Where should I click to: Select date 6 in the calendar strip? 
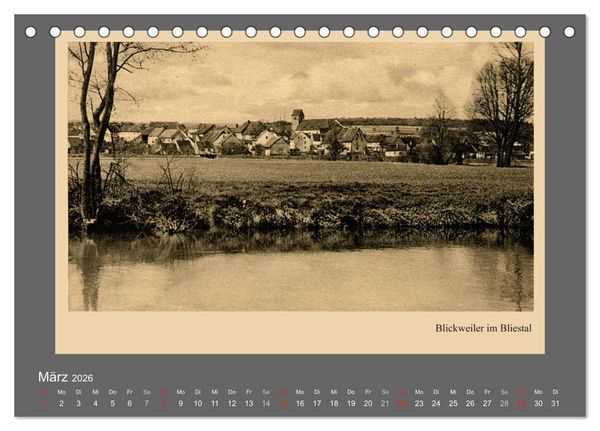point(129,403)
